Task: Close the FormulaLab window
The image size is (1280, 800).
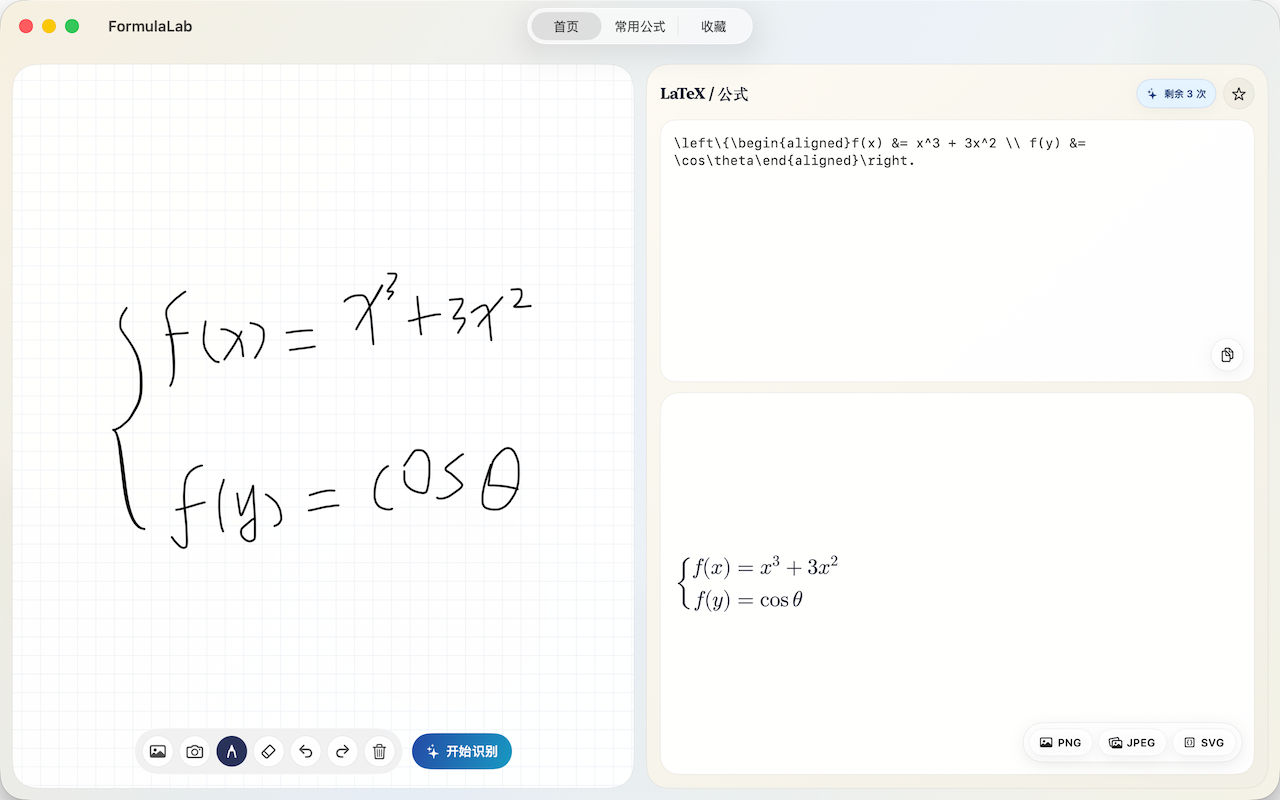Action: click(x=26, y=26)
